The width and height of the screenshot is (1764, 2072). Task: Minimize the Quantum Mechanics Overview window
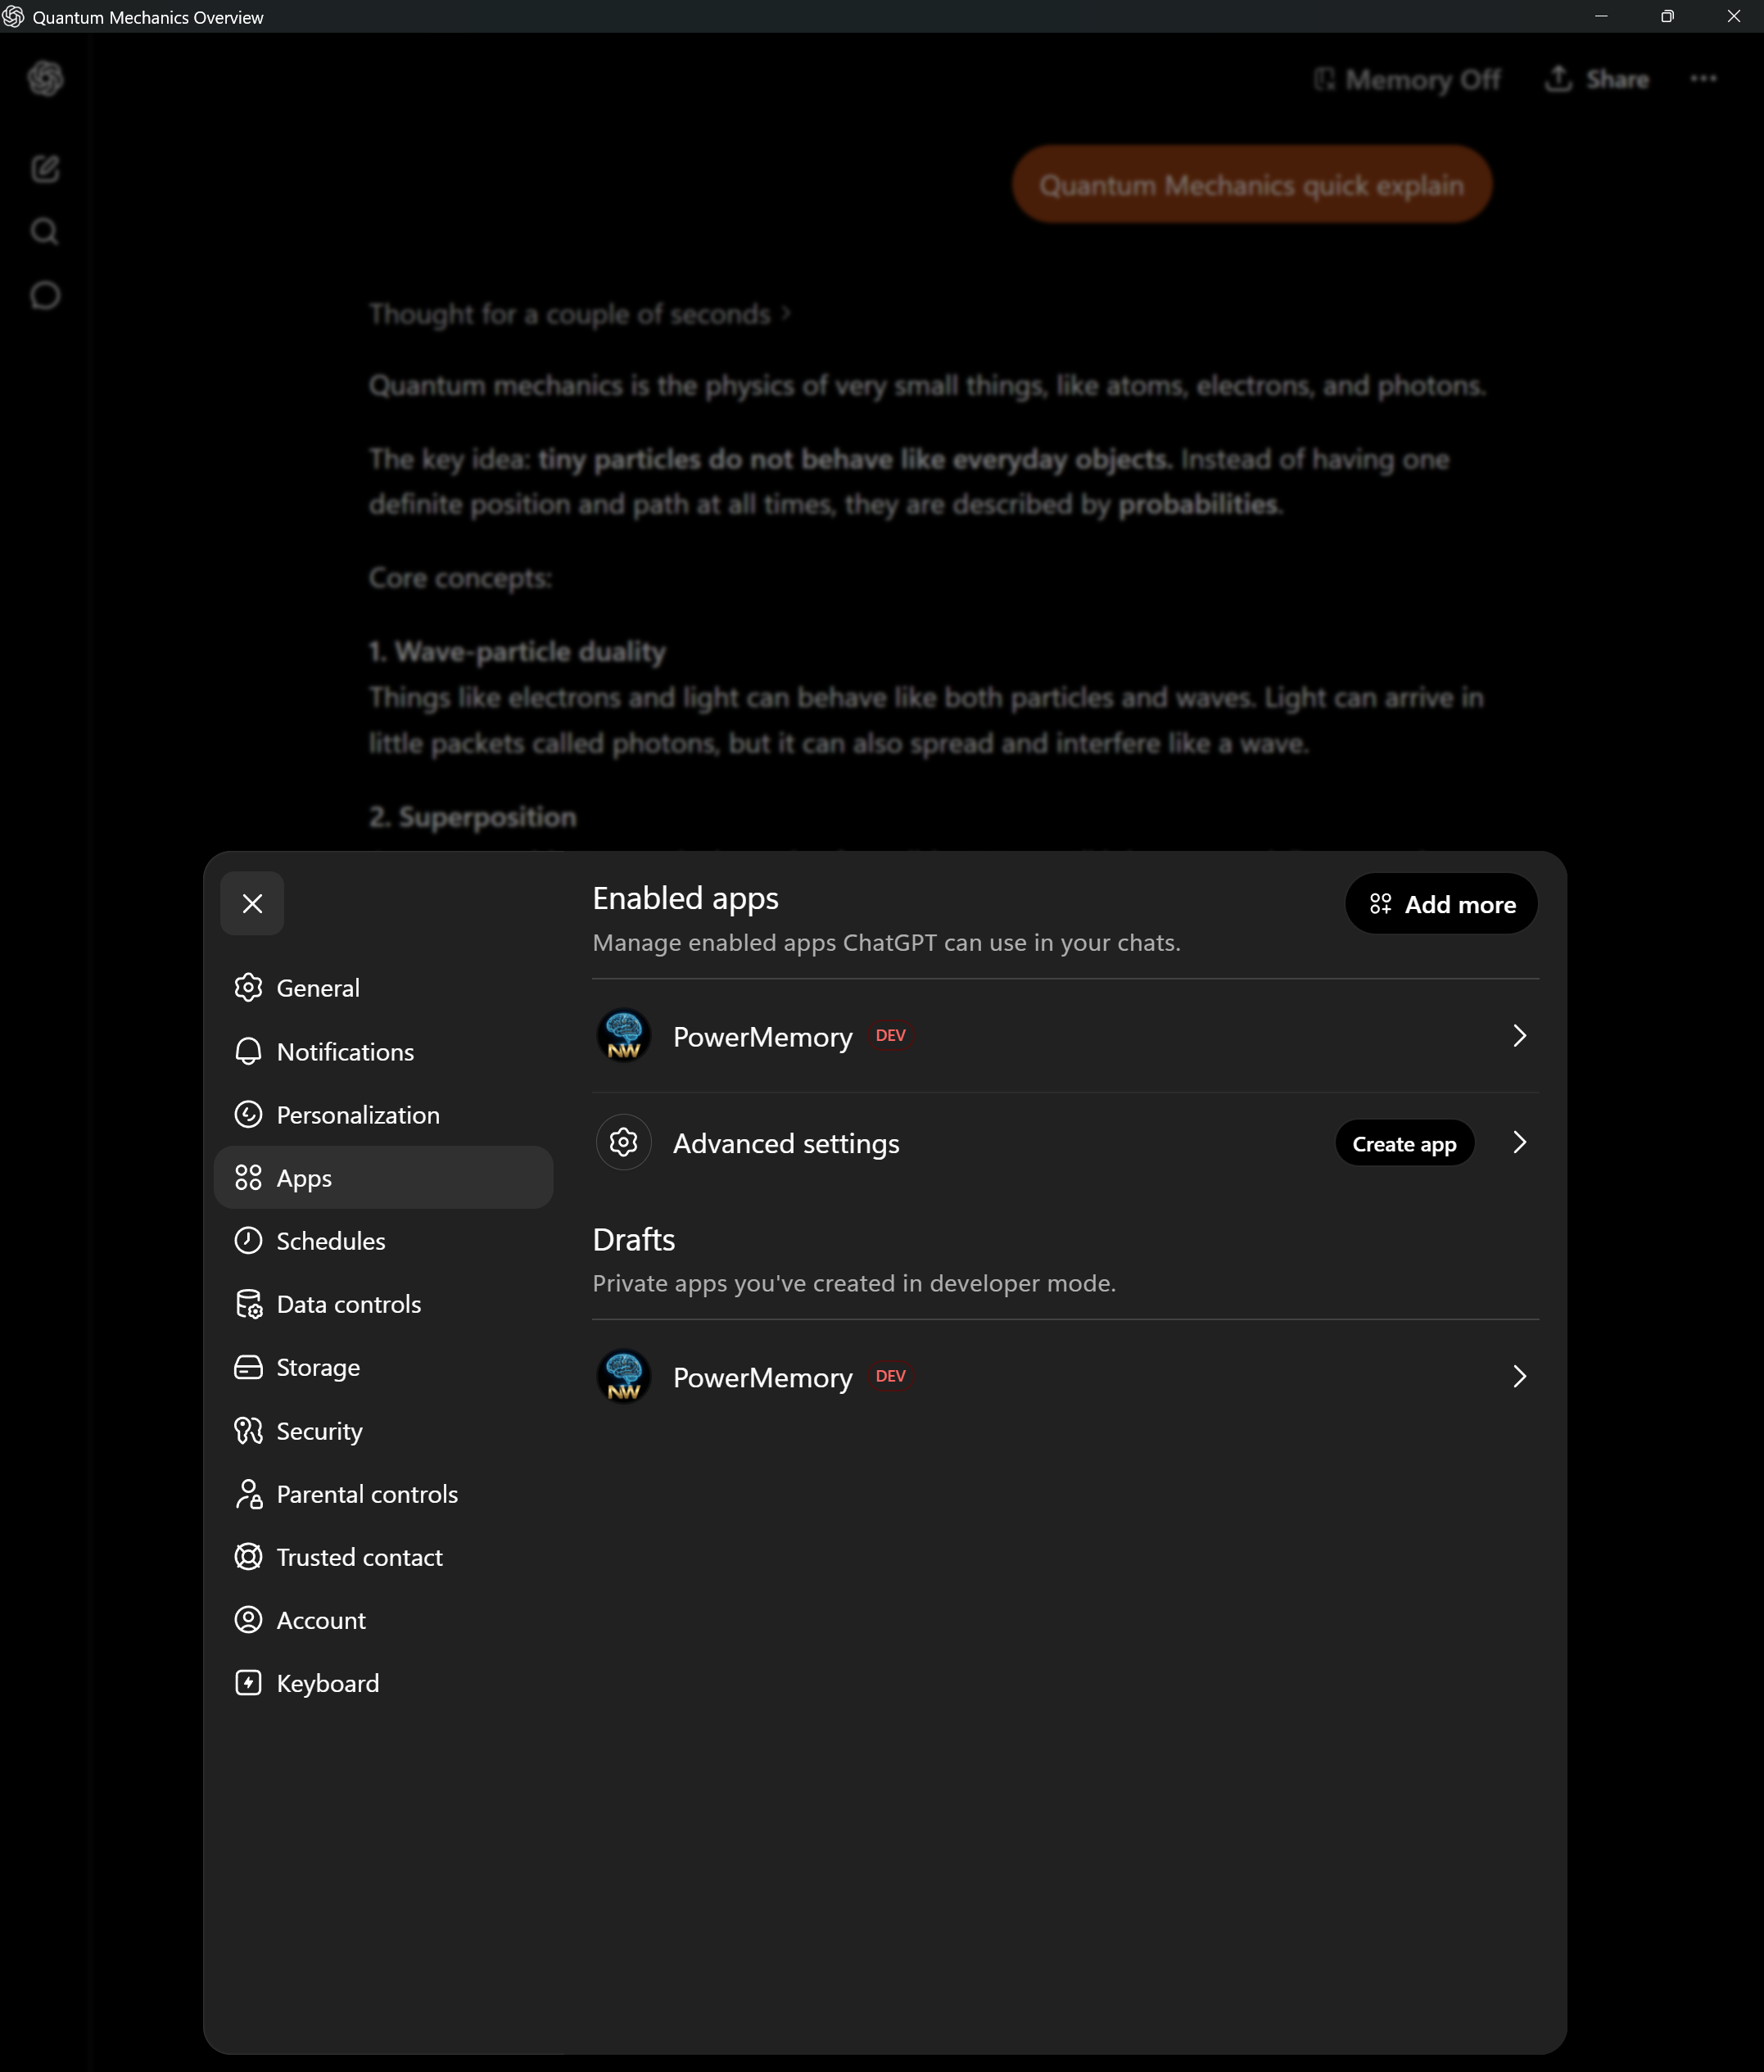coord(1601,16)
